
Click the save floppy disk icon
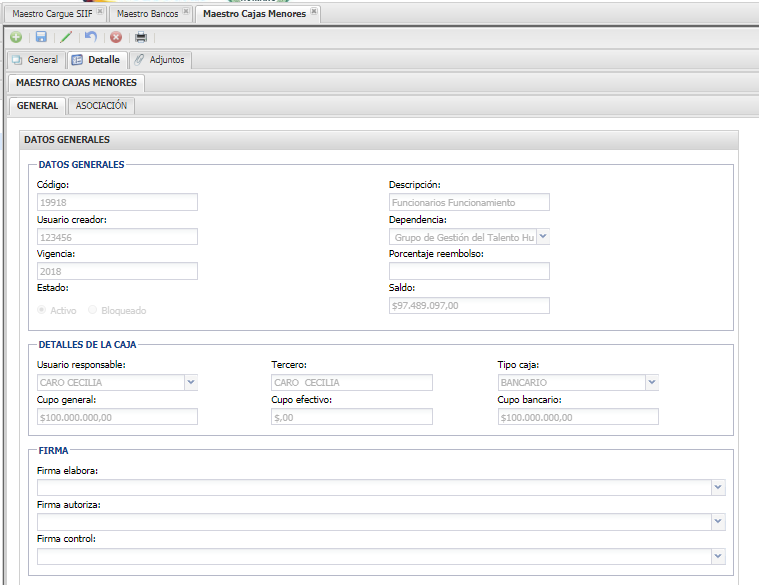(x=41, y=37)
